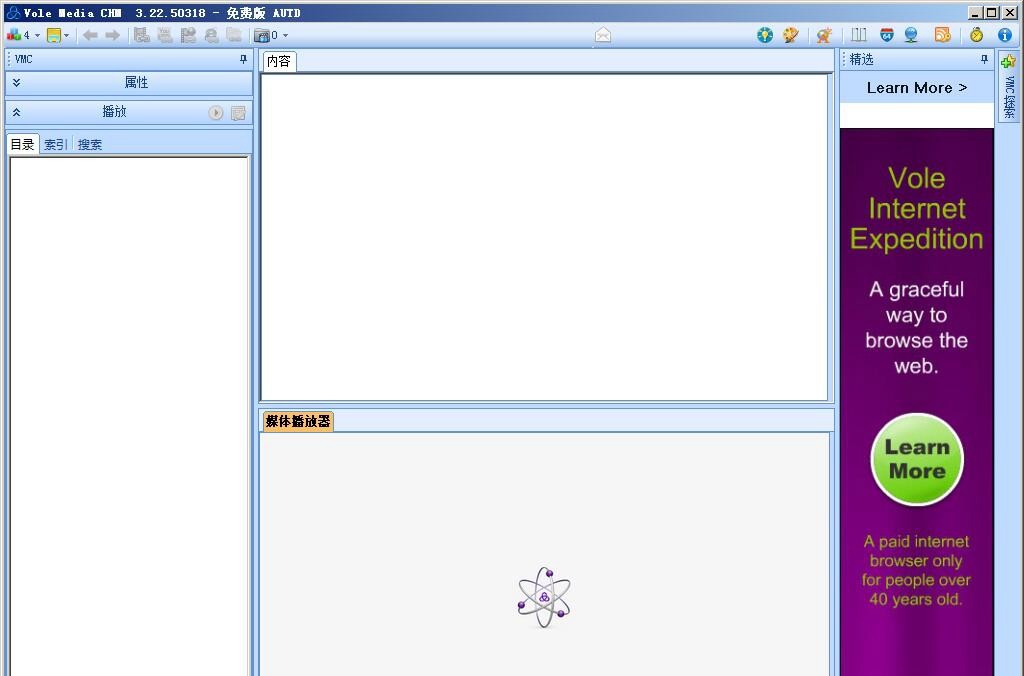1024x676 pixels.
Task: Click the back arrow in the toolbar
Action: click(90, 35)
